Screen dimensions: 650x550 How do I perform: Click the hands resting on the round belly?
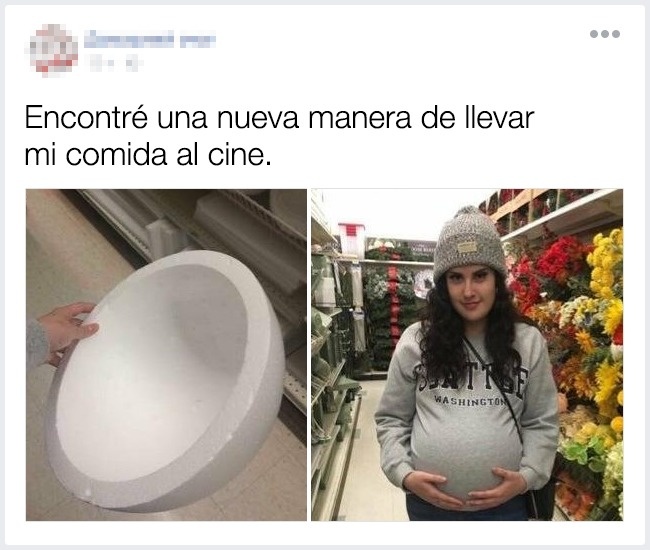466,485
